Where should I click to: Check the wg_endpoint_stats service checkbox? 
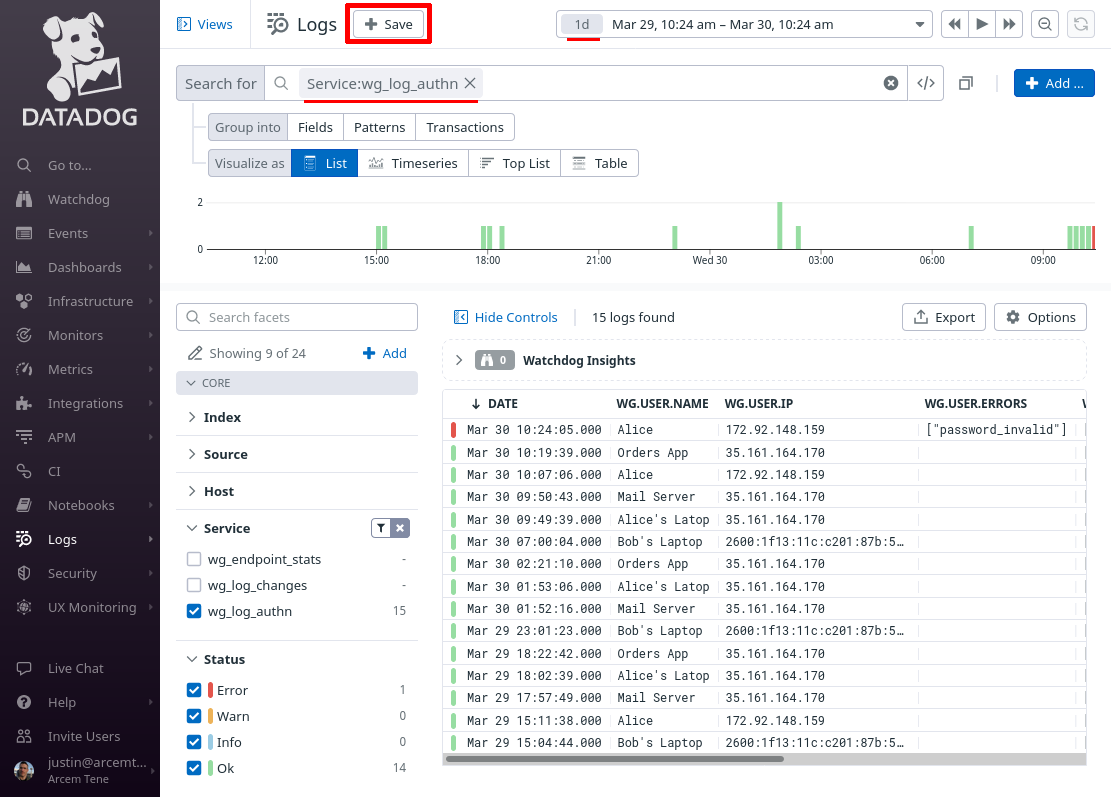[x=194, y=560]
